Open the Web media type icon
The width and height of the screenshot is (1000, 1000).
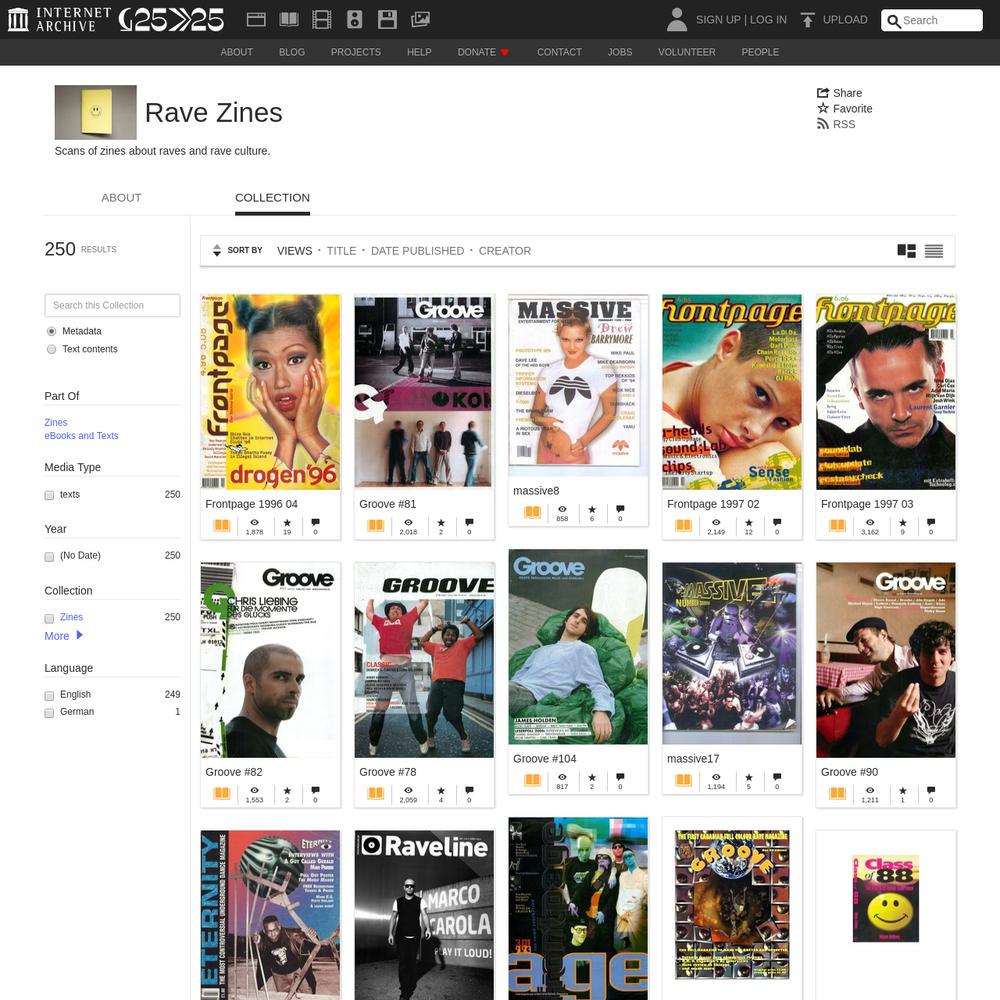[x=256, y=20]
